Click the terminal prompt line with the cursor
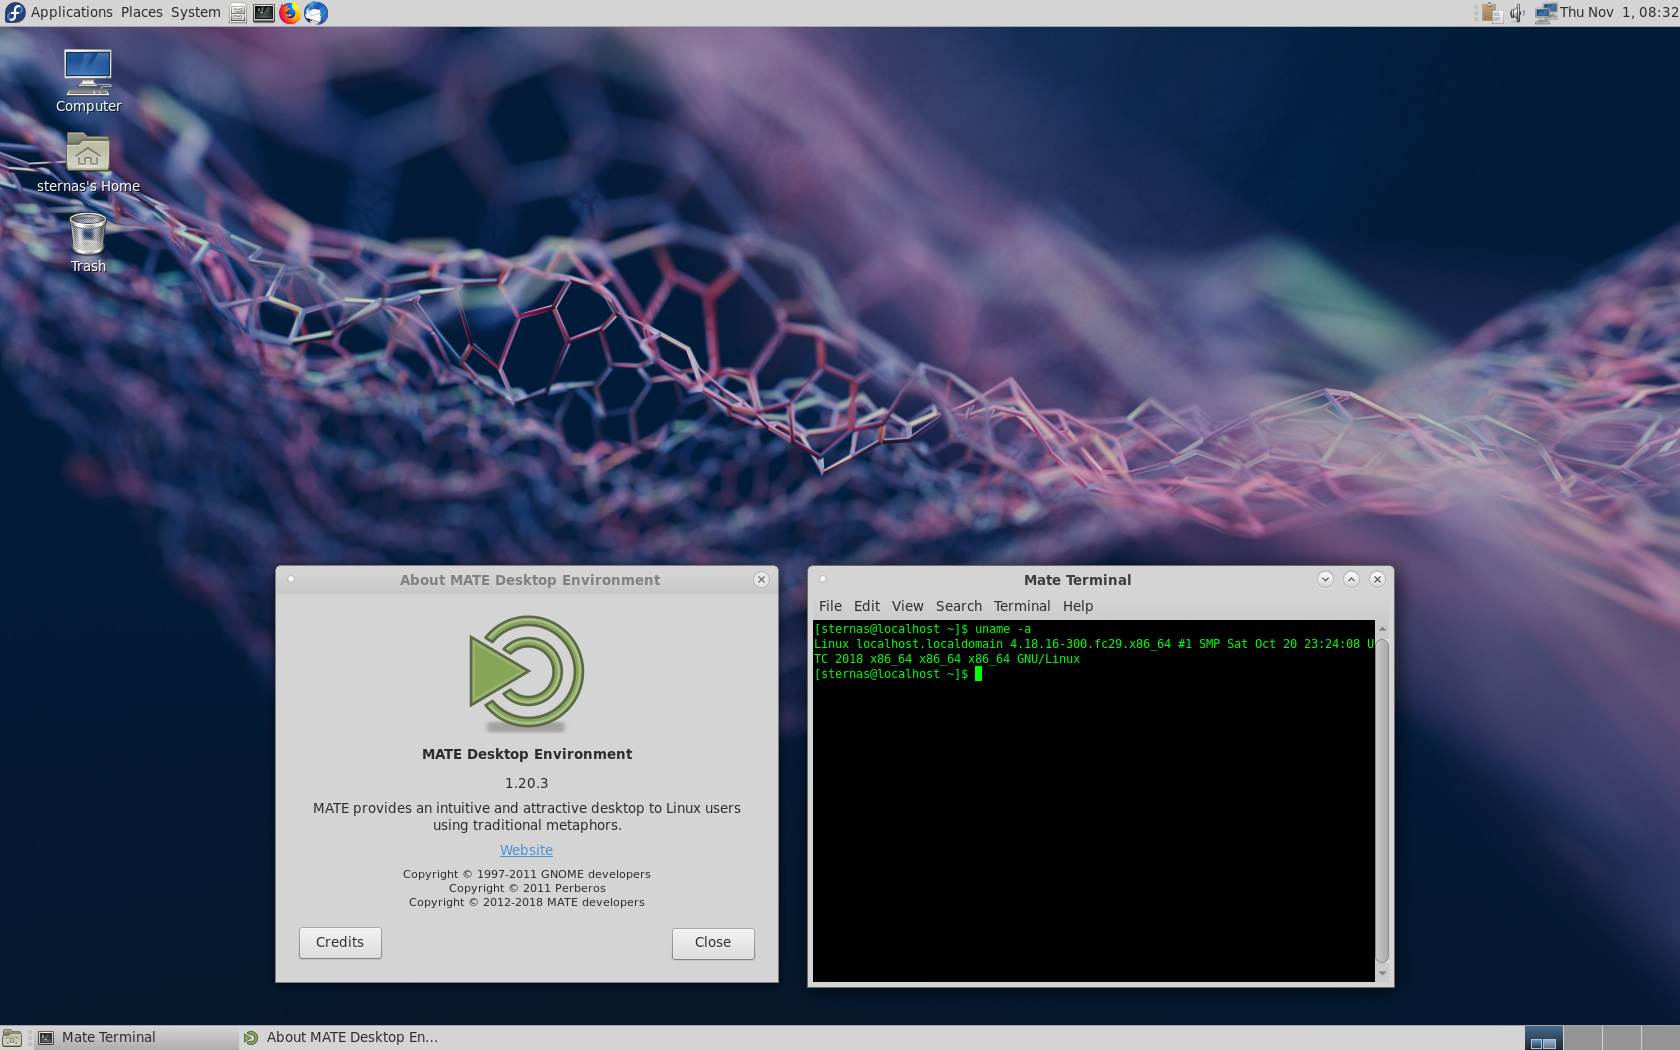The image size is (1680, 1050). click(898, 674)
